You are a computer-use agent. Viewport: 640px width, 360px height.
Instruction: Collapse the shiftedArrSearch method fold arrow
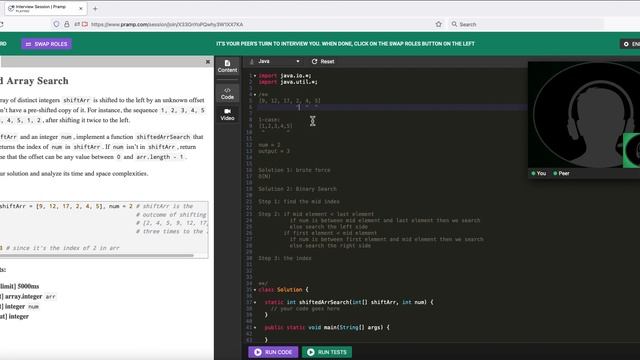255,302
